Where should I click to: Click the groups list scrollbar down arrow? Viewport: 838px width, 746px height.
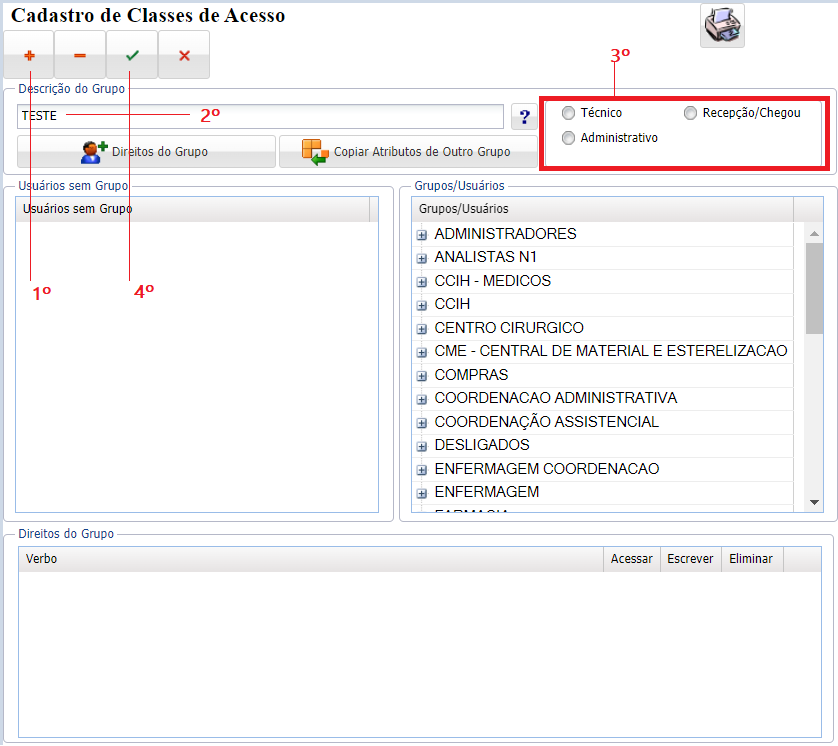[x=815, y=502]
